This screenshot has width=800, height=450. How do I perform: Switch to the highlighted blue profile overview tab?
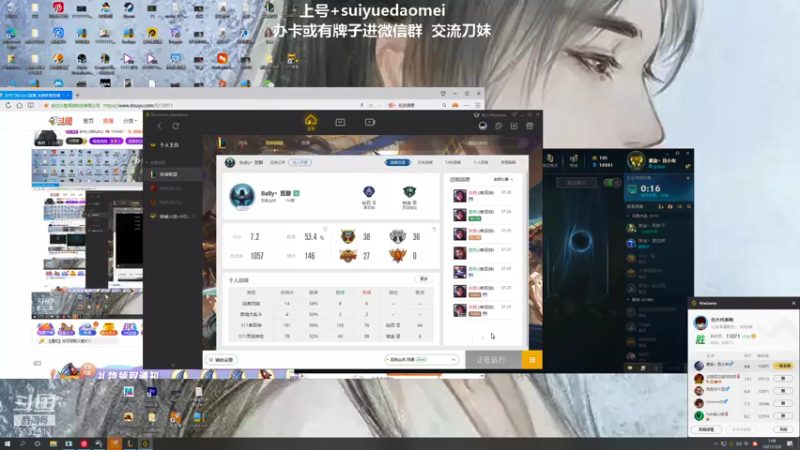tap(397, 163)
